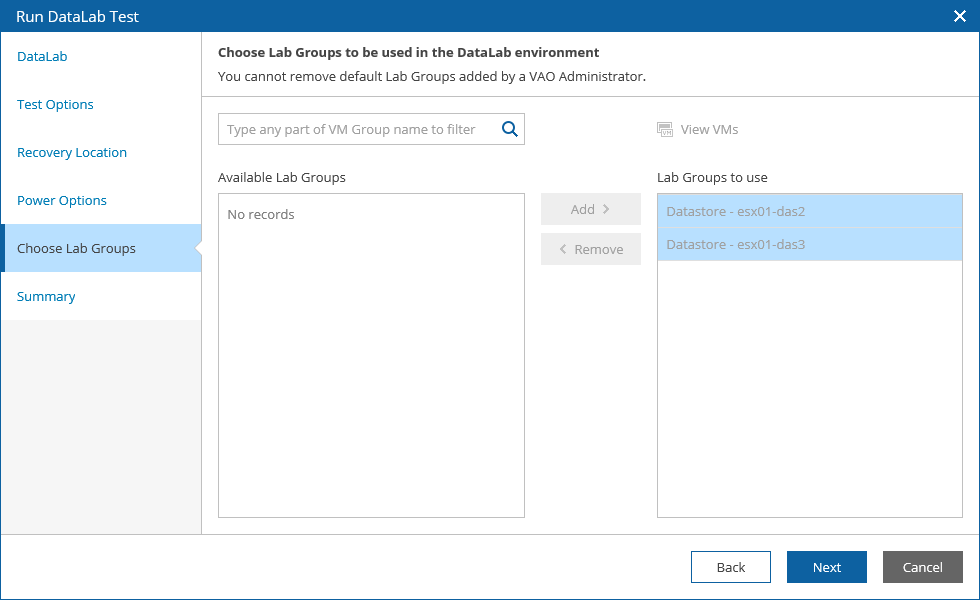Open the Test Options step

point(55,105)
